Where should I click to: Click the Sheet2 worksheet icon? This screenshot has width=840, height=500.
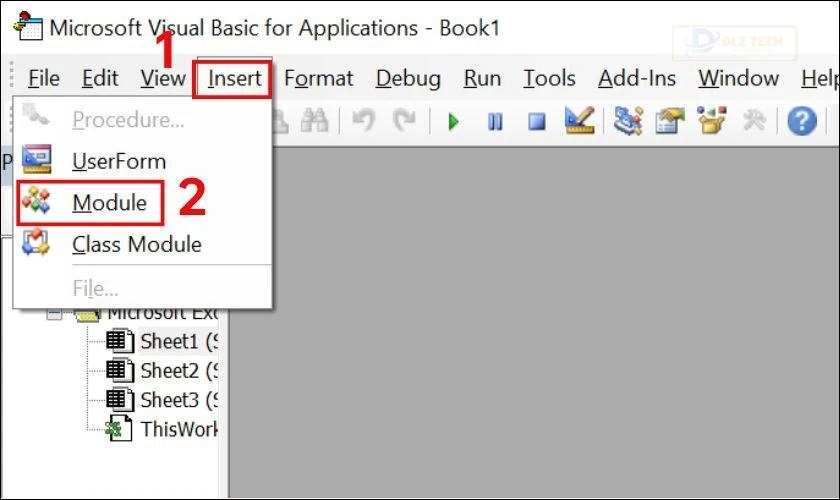point(119,370)
